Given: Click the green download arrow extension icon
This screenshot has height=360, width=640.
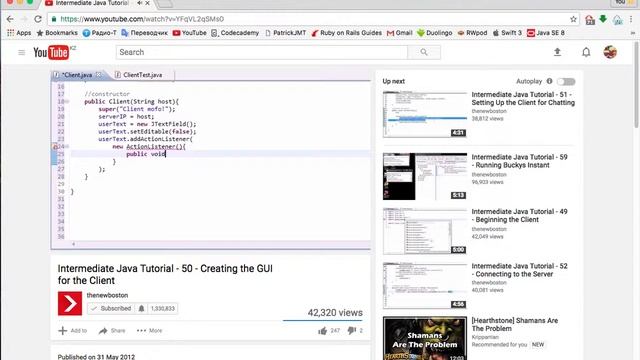Looking at the screenshot, I should tap(603, 19).
